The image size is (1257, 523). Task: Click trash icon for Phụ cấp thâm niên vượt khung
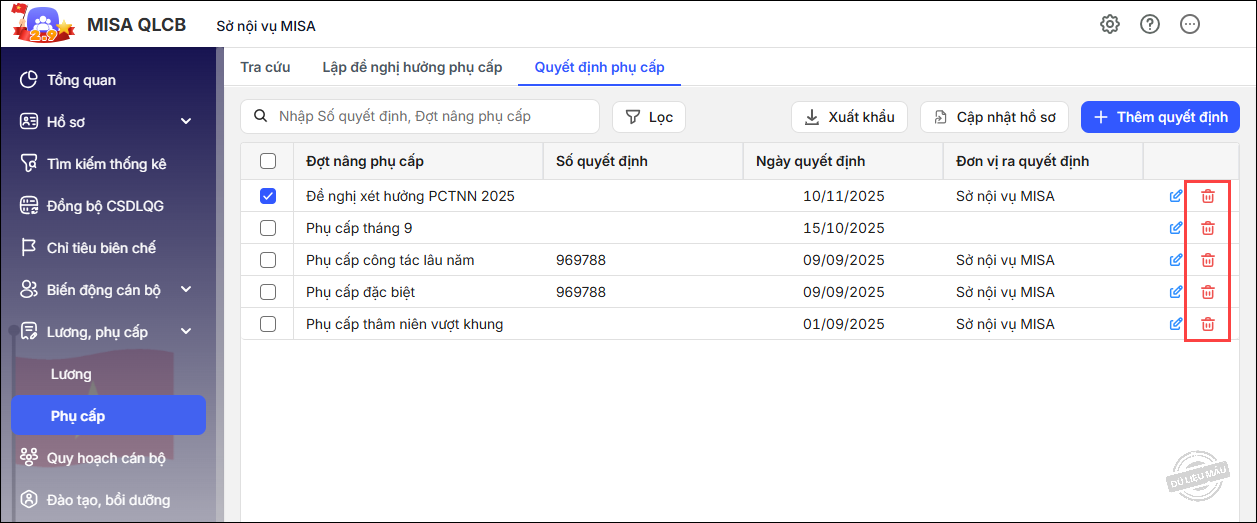coord(1208,324)
